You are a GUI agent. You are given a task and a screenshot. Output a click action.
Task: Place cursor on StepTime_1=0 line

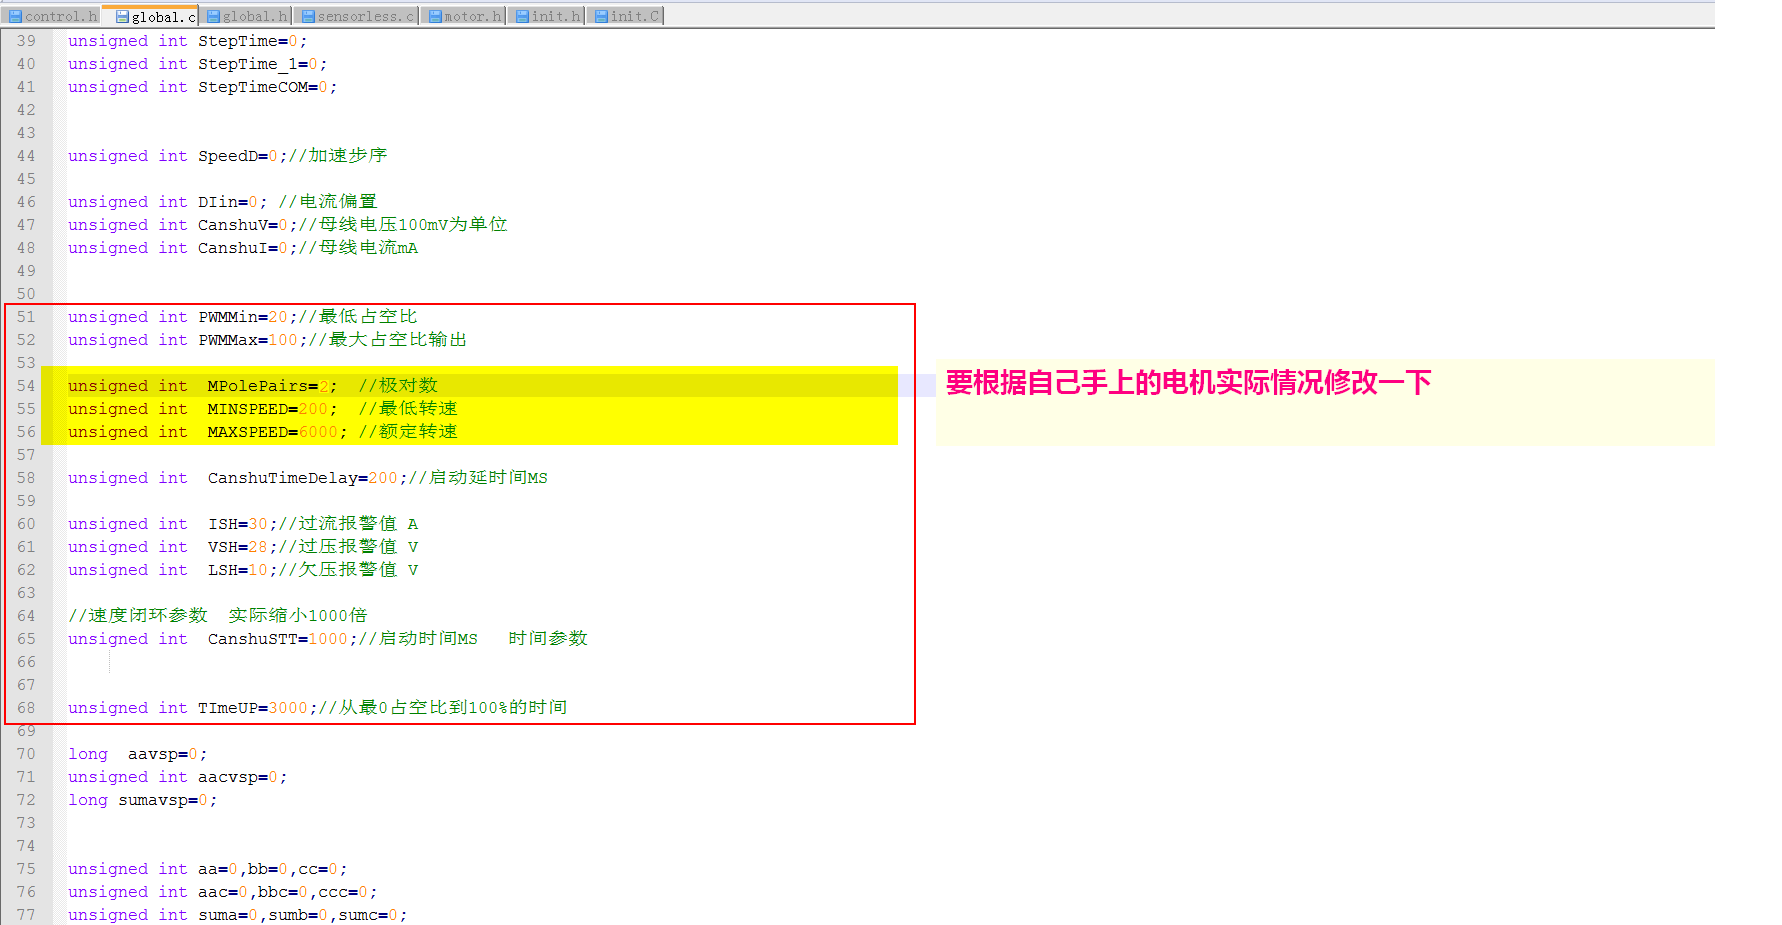click(197, 64)
